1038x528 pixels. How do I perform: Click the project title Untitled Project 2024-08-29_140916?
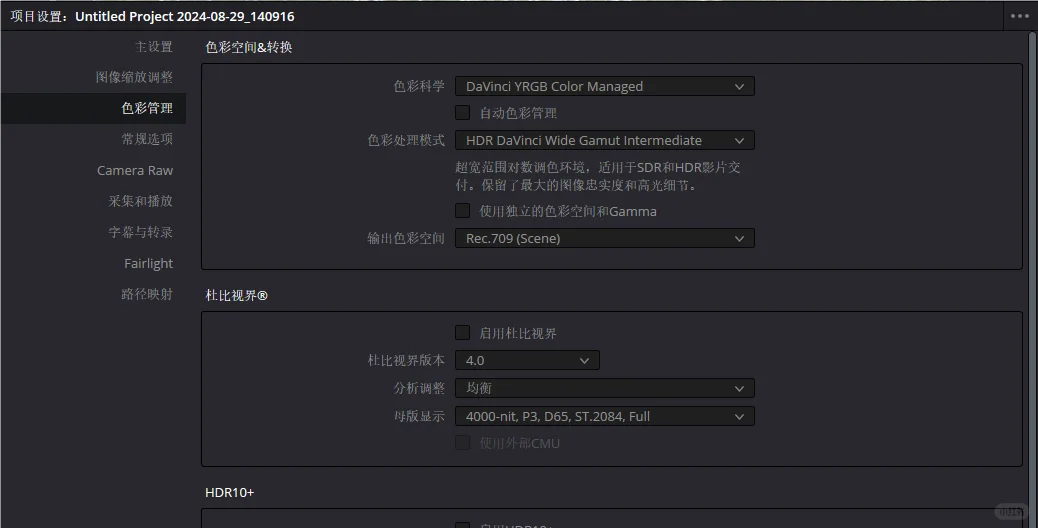point(185,17)
